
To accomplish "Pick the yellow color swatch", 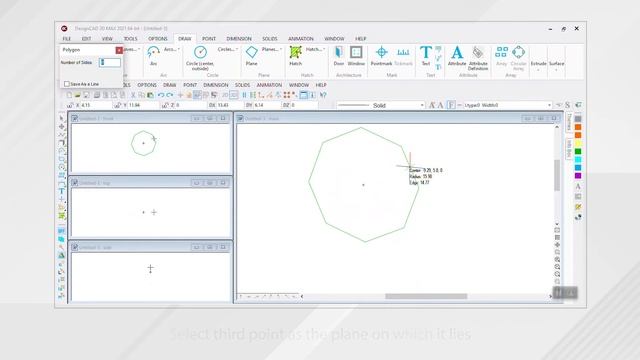I will 578,143.
